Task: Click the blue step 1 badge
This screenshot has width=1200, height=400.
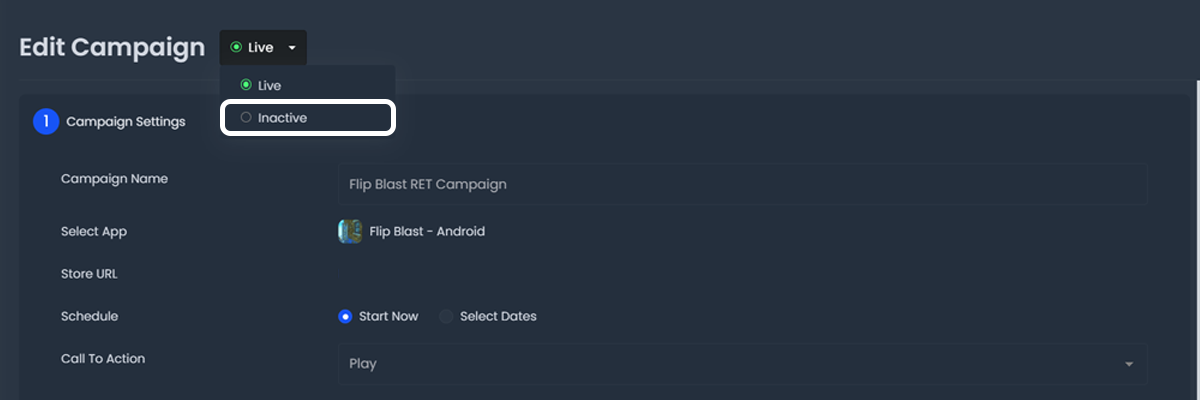Action: click(x=46, y=122)
